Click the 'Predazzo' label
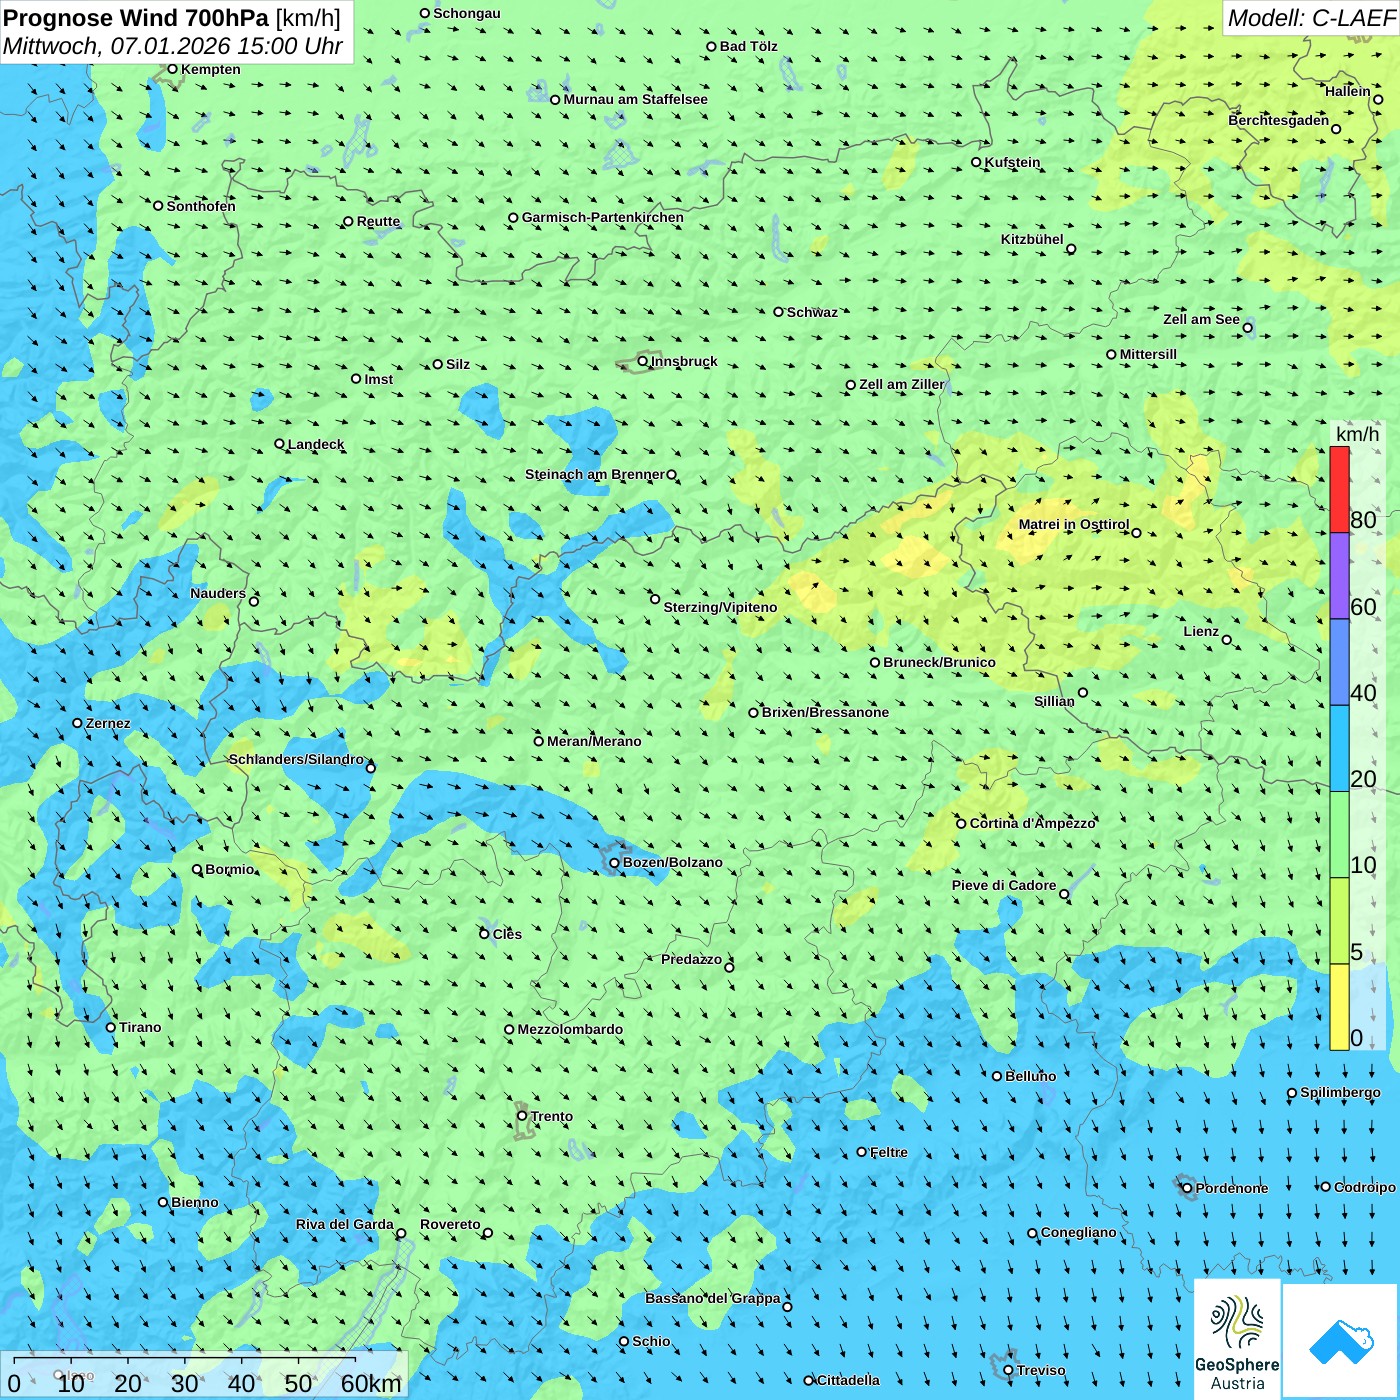 [692, 959]
